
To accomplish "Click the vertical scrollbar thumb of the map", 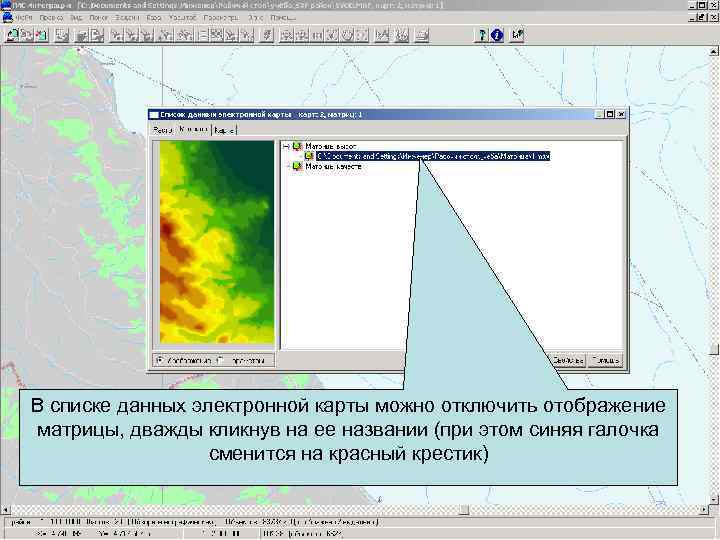I will (714, 349).
